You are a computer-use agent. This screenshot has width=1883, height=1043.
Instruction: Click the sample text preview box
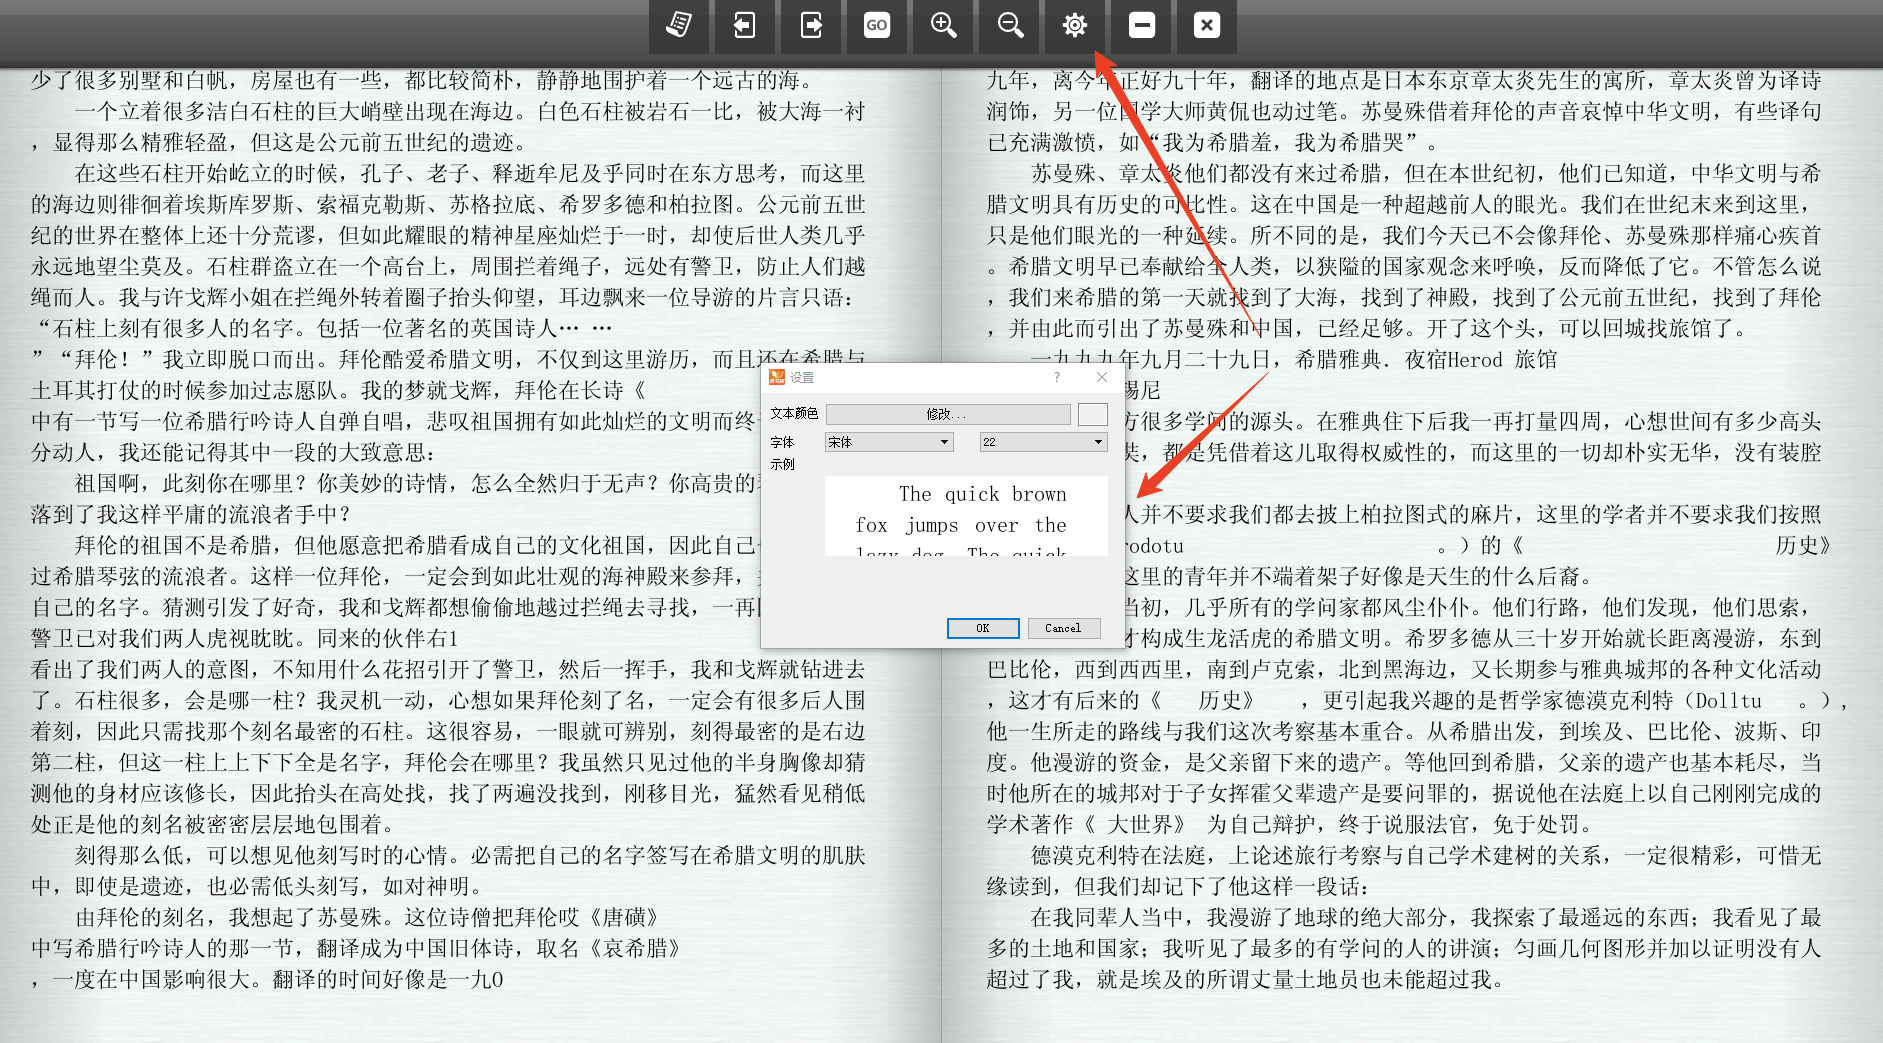tap(966, 516)
